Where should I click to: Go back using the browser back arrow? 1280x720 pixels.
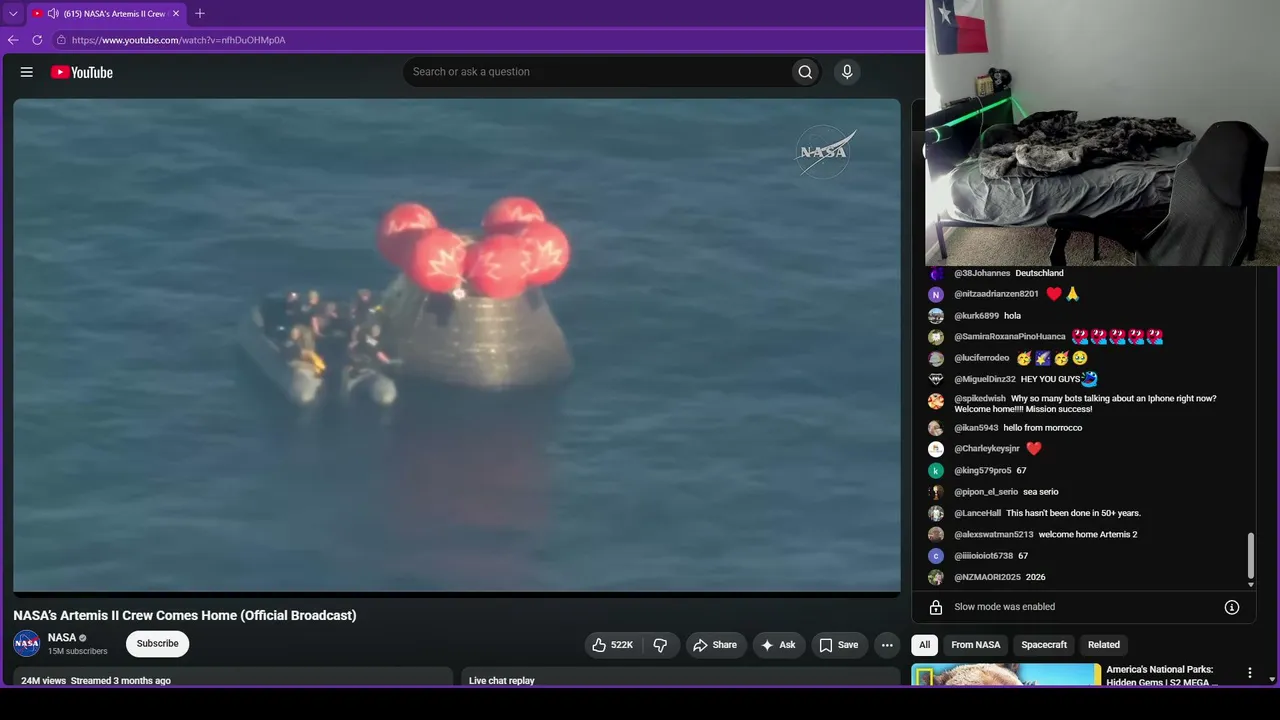tap(13, 40)
